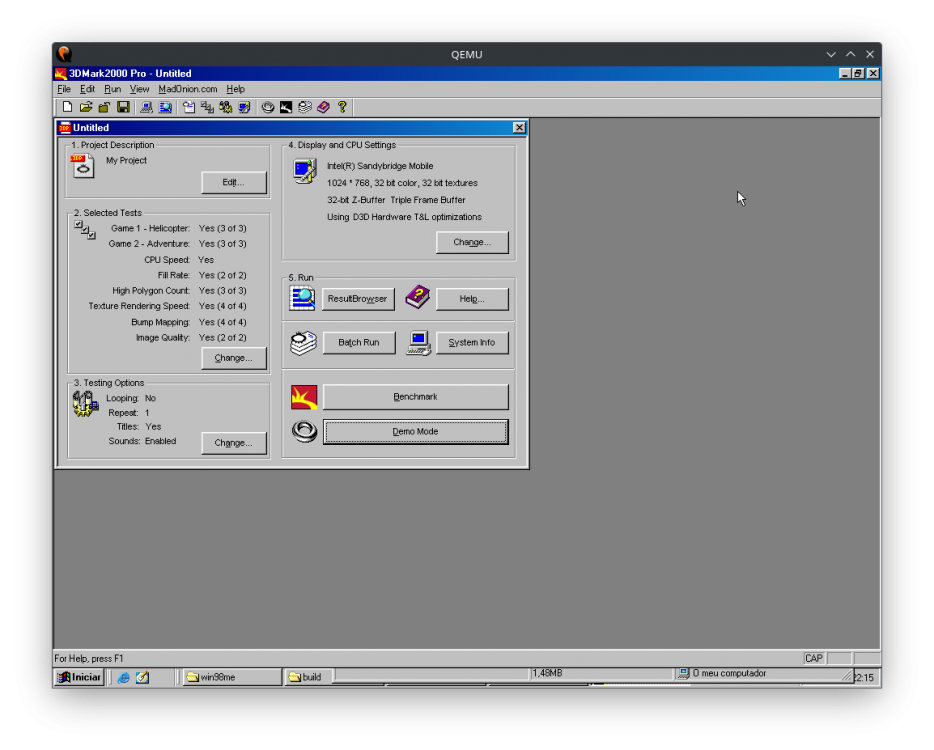Click Change in Display and CPU Settings
Viewport: 934px width, 750px height.
pyautogui.click(x=471, y=242)
